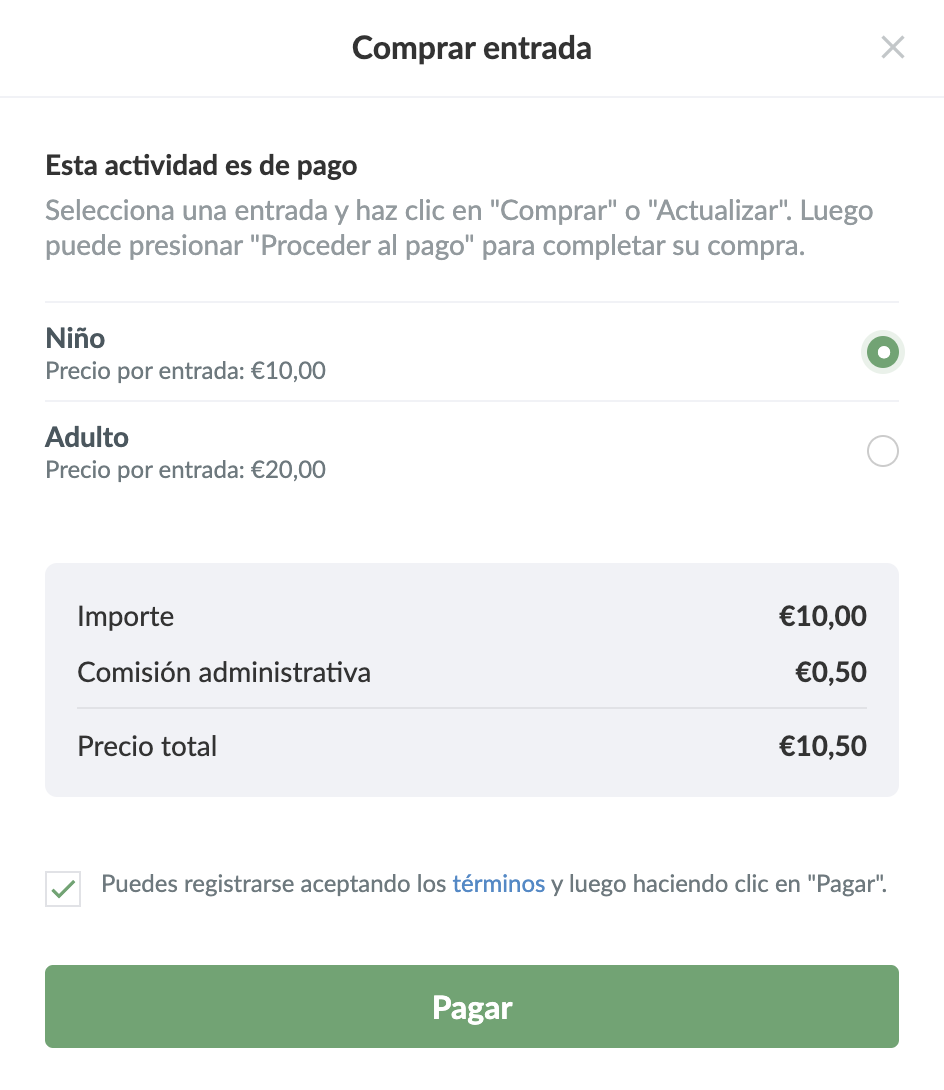Click the Comisión administrativa label
The width and height of the screenshot is (944, 1090).
click(x=224, y=672)
